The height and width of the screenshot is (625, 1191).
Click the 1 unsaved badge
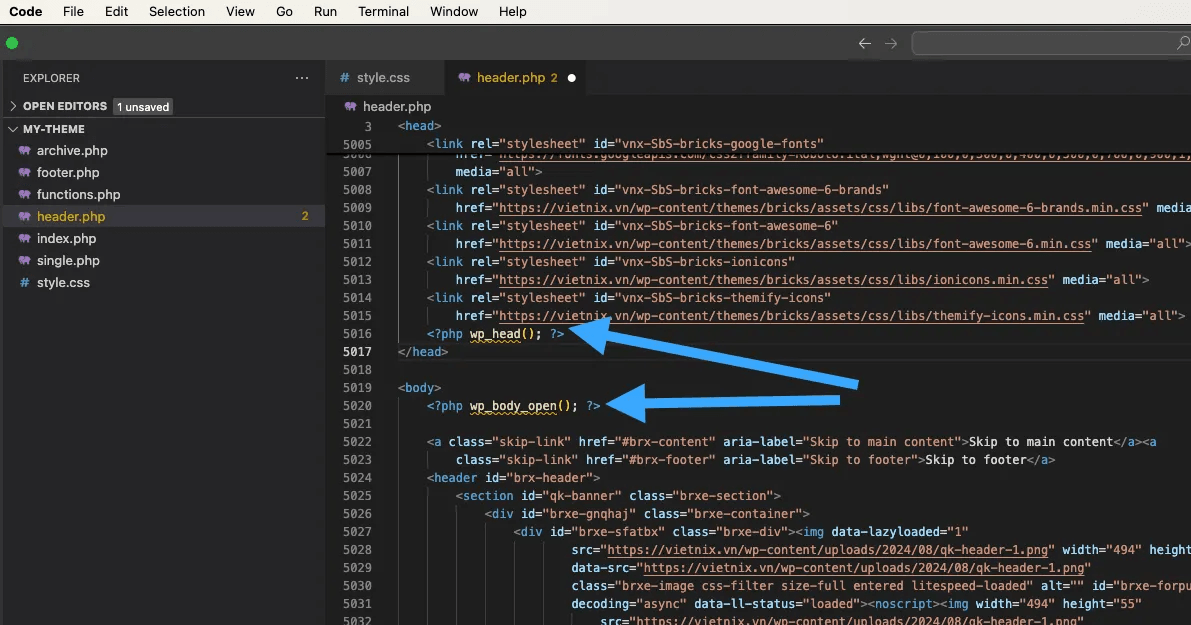pos(143,107)
